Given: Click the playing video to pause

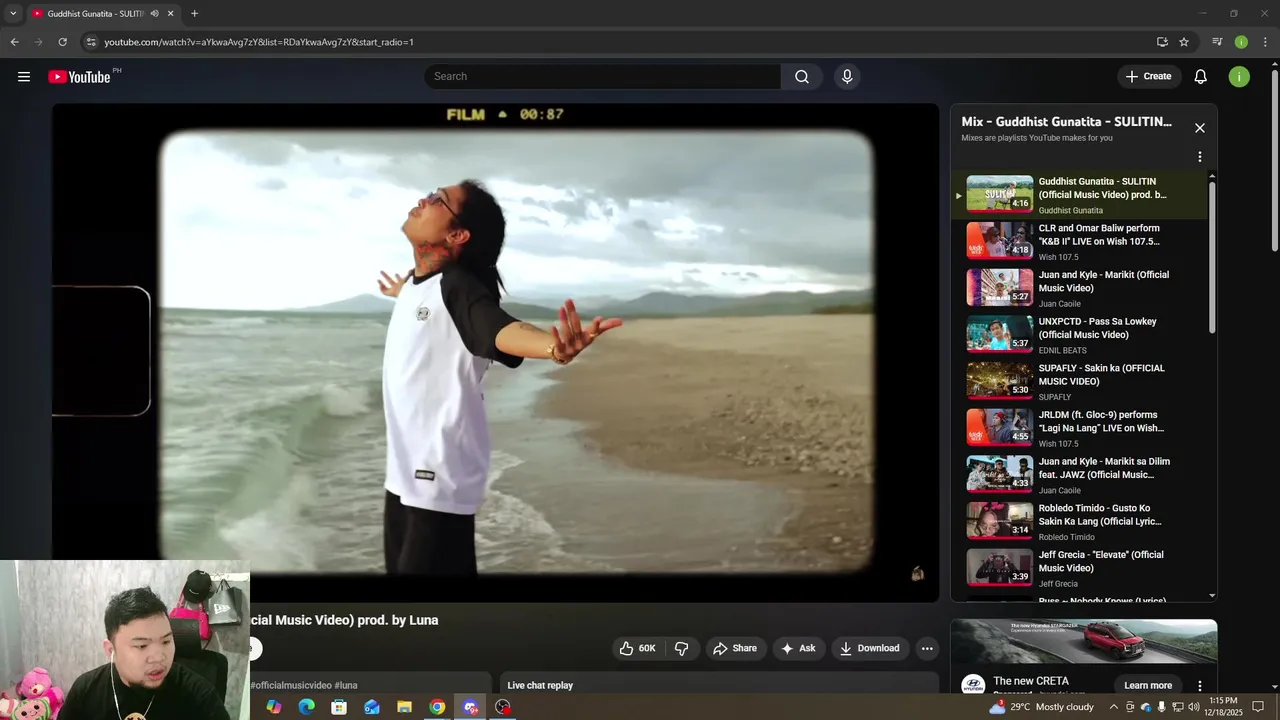Looking at the screenshot, I should coord(495,352).
